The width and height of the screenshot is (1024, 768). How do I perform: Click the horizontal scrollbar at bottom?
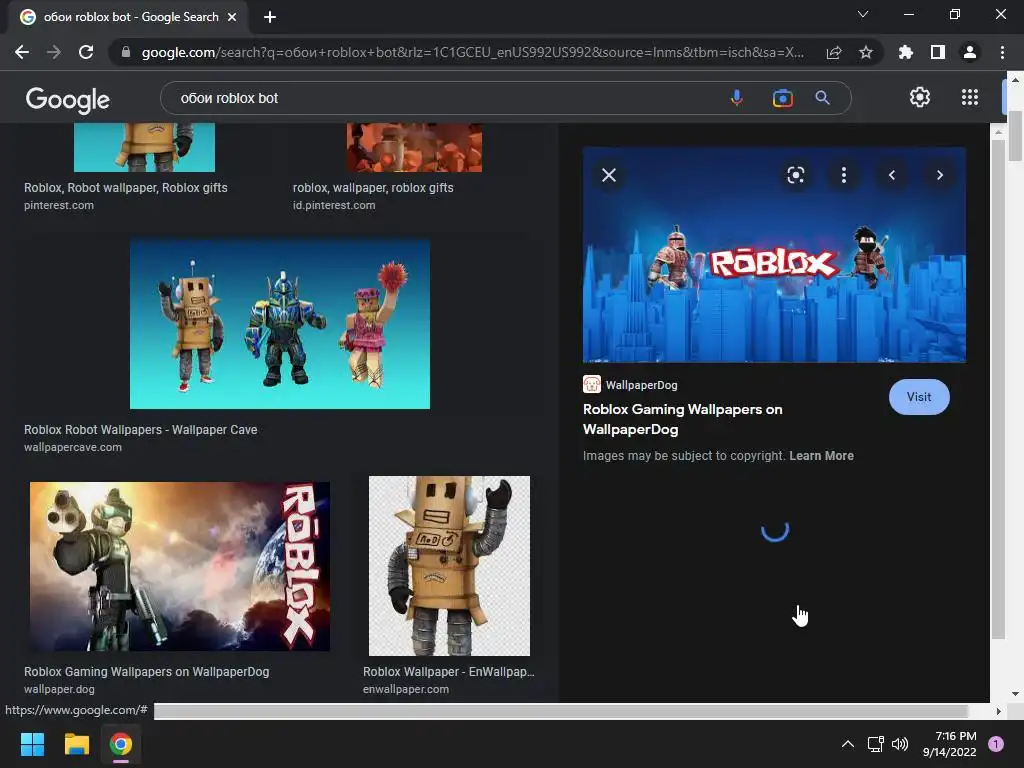560,711
